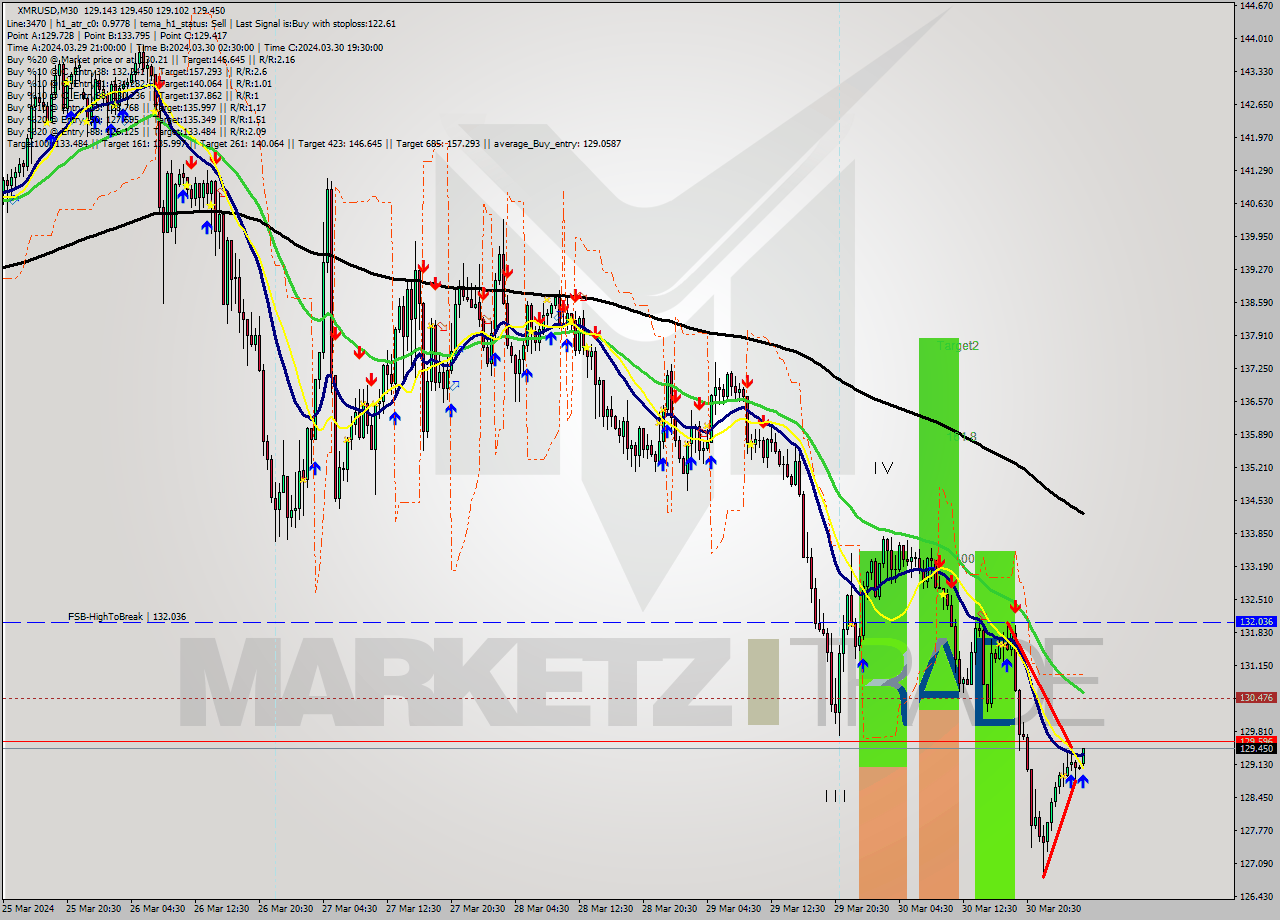Click the 140.630 price axis label
This screenshot has height=920, width=1280.
pyautogui.click(x=1256, y=203)
